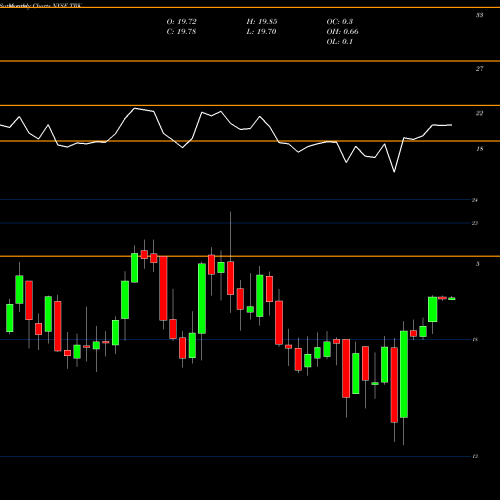Click the 'O: 19.72' open value
This screenshot has height=500, width=500.
pos(181,22)
